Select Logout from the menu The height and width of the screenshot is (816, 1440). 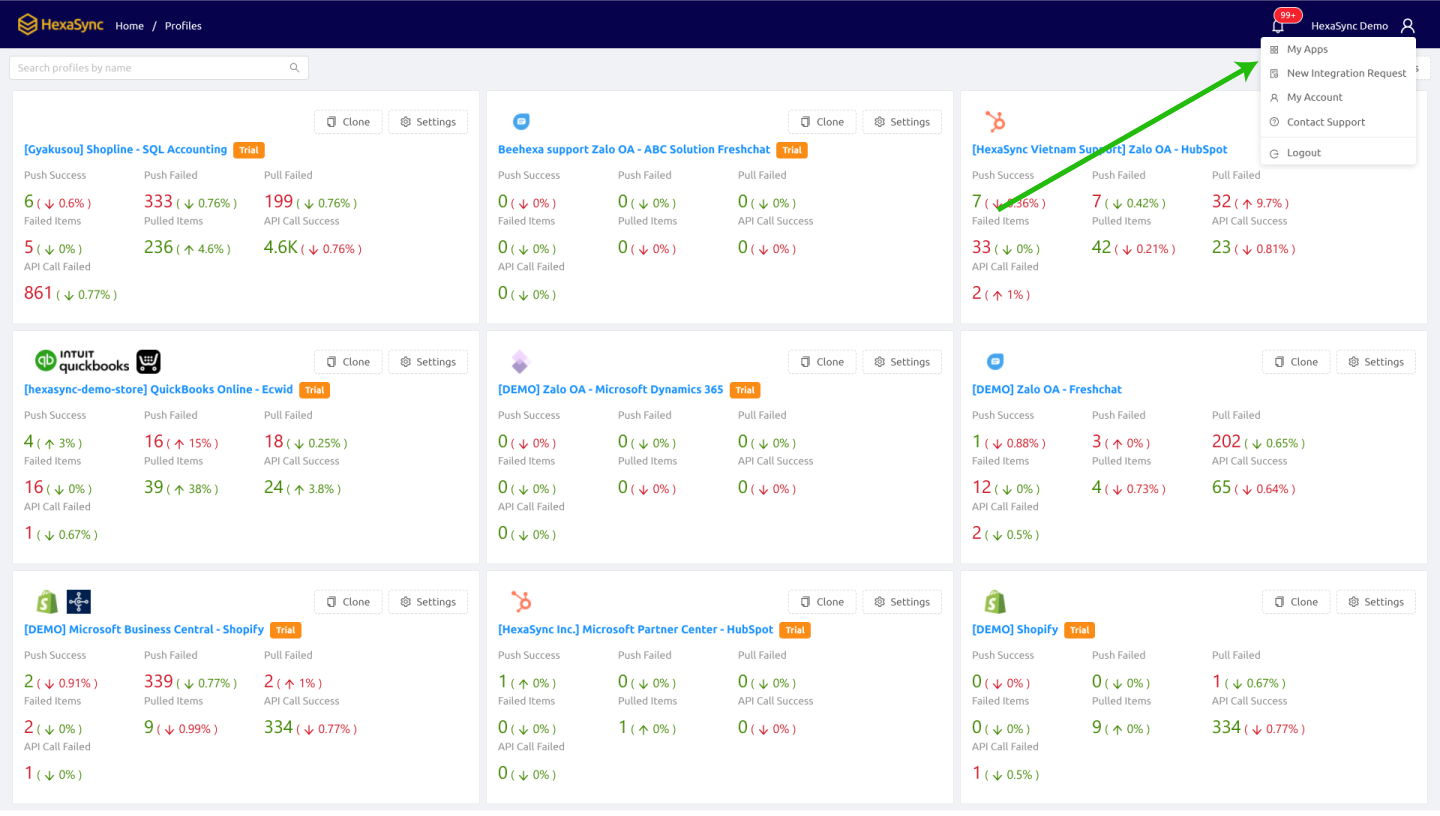pyautogui.click(x=1338, y=153)
